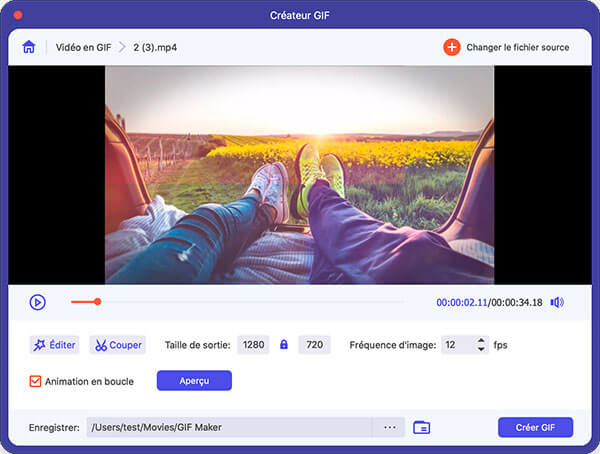Click the video preview image
This screenshot has height=454, width=600.
tap(300, 175)
